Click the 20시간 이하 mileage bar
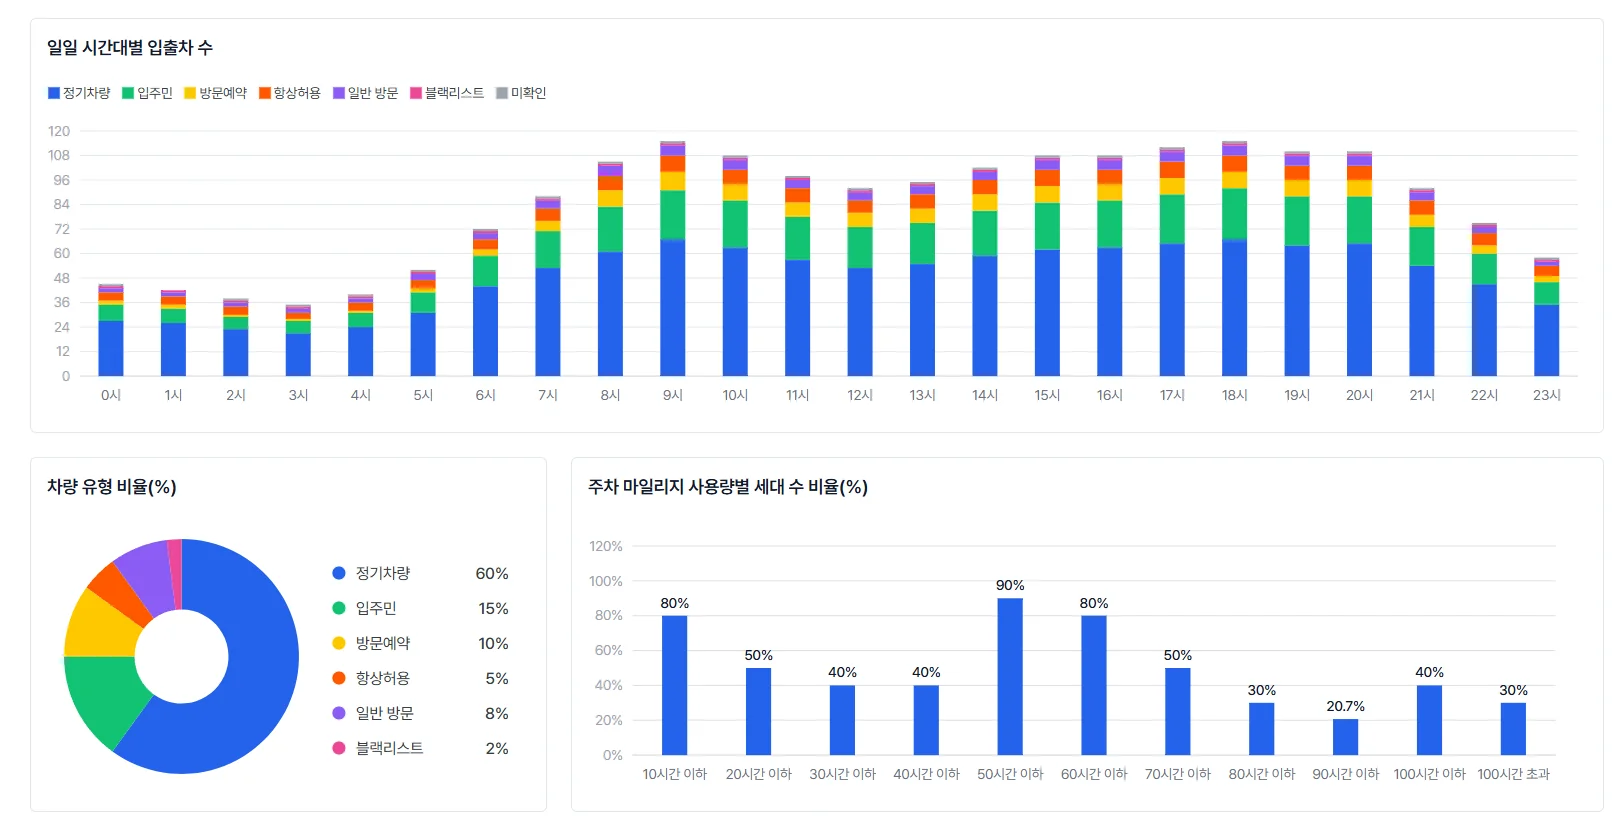Screen dimensions: 1617x829 759,711
